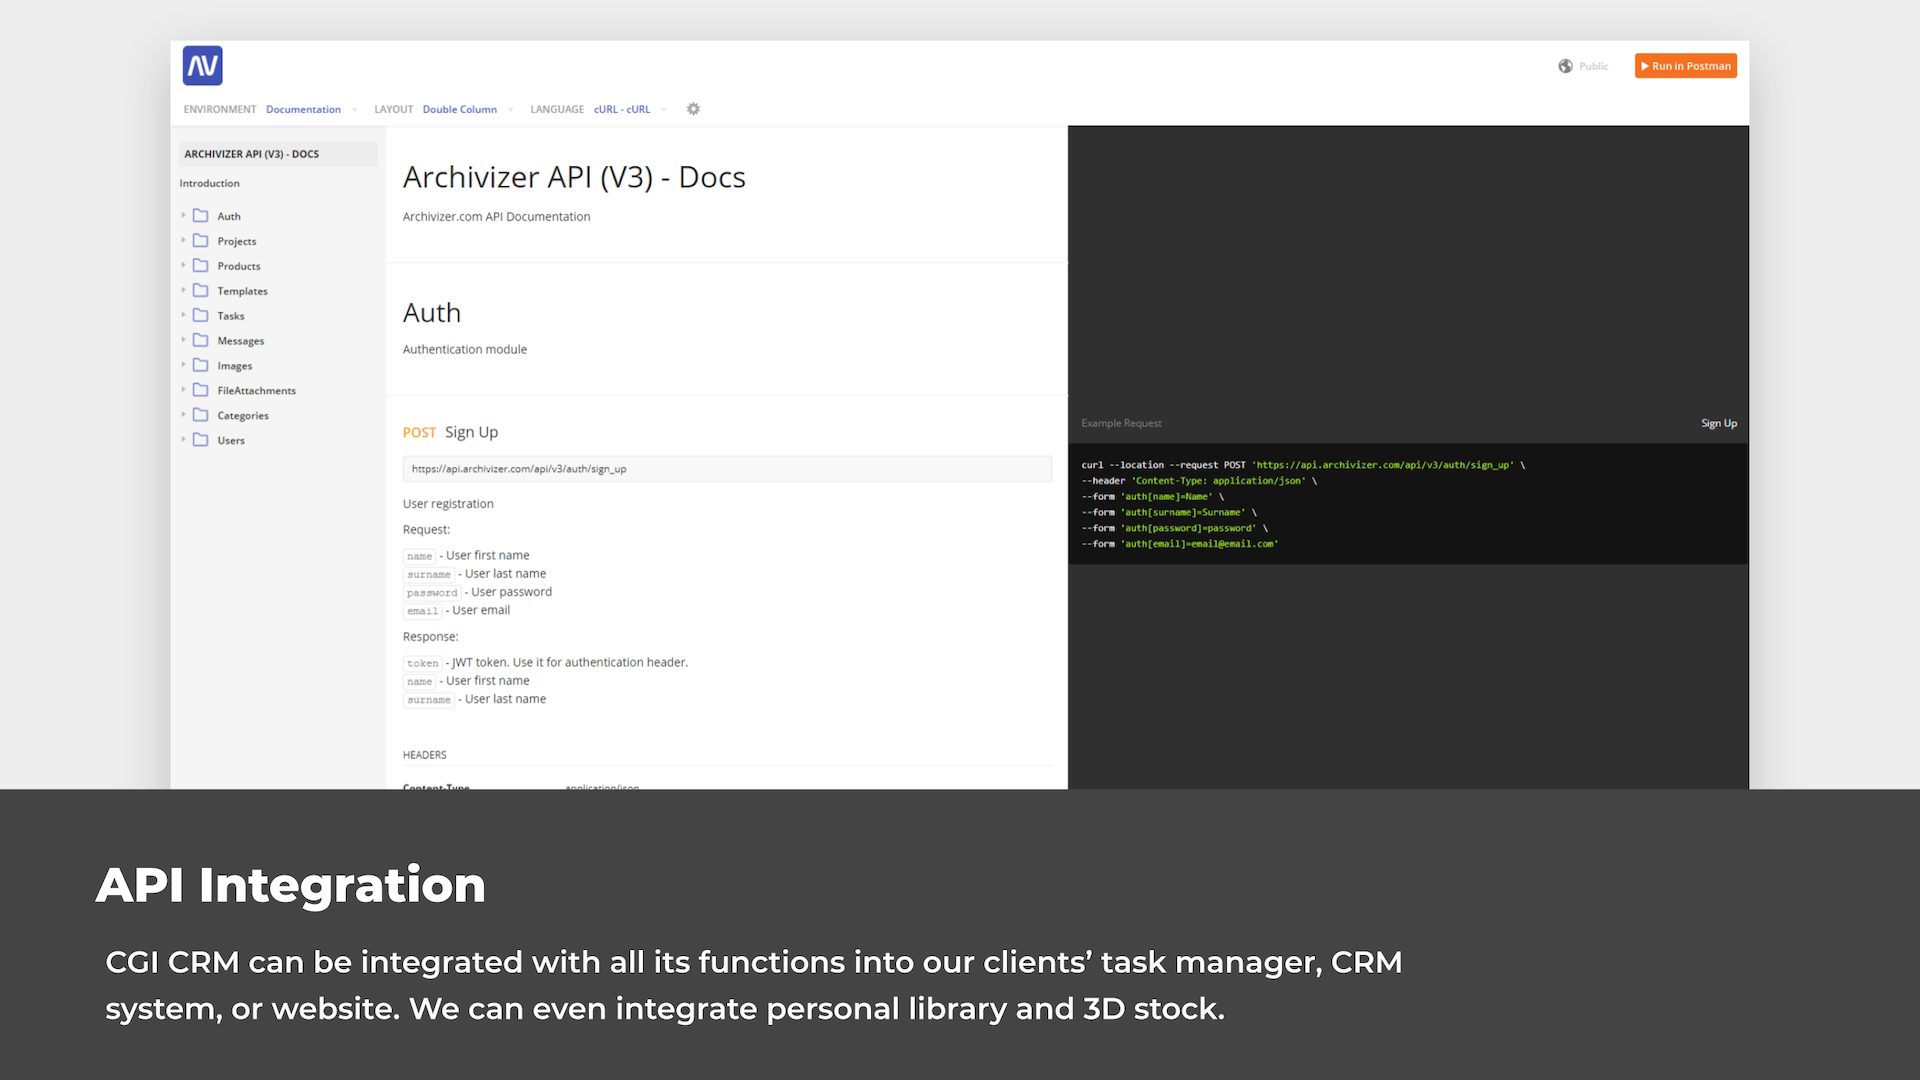Click the Messages folder icon
This screenshot has width=1920, height=1080.
coord(201,340)
